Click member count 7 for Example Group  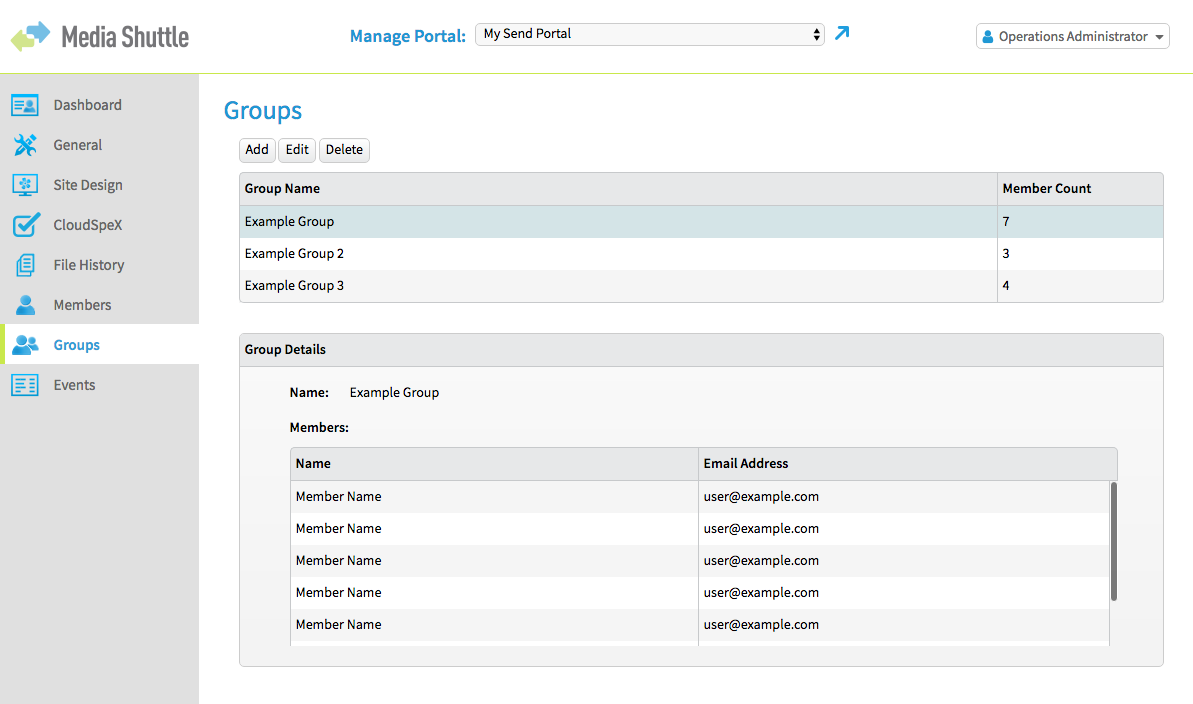click(x=1006, y=221)
